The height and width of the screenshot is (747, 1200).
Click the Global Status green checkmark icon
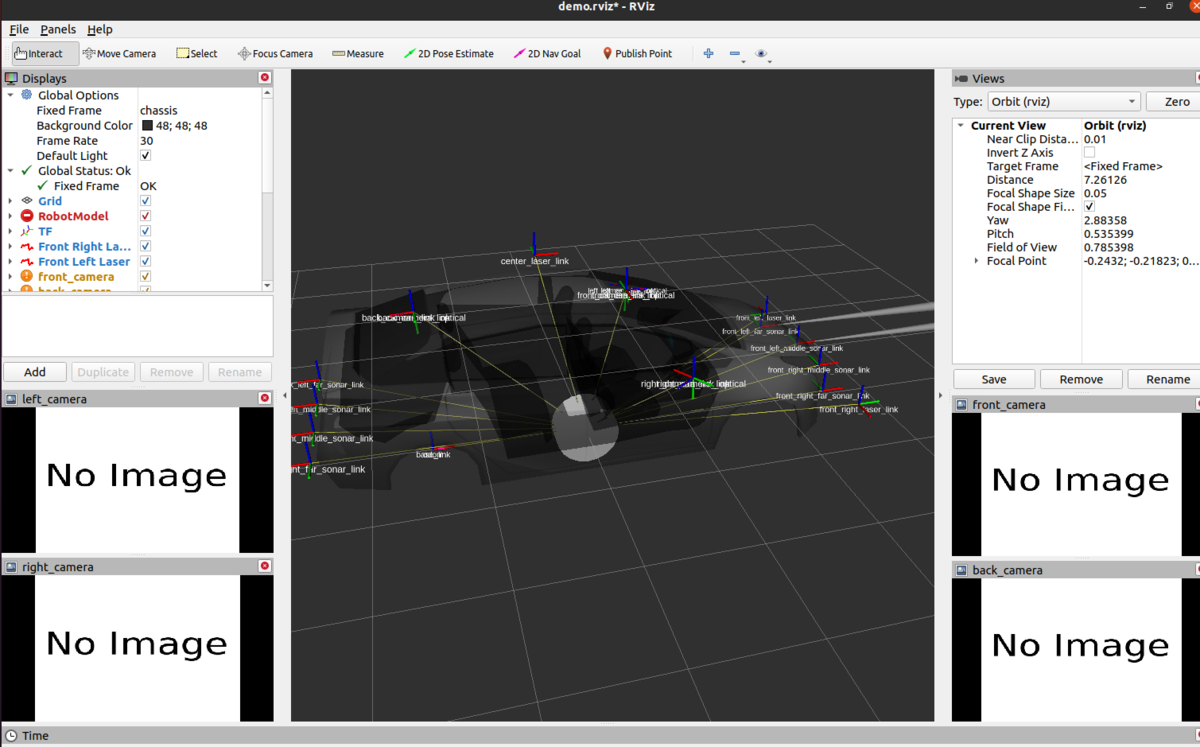coord(27,171)
